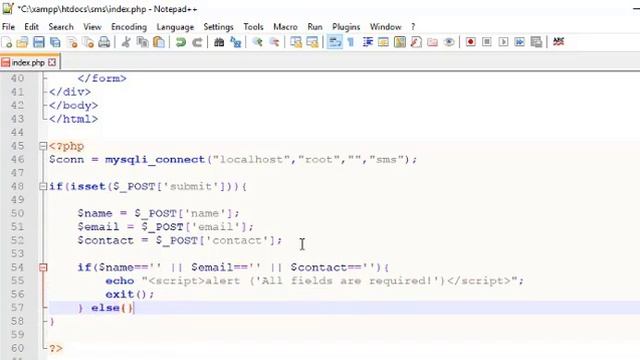640x360 pixels.
Task: Click line number 46 in the margin
Action: point(17,160)
